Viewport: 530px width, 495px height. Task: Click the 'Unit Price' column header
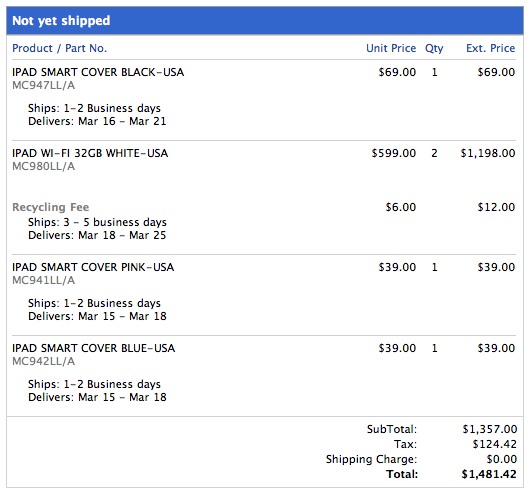click(x=391, y=48)
